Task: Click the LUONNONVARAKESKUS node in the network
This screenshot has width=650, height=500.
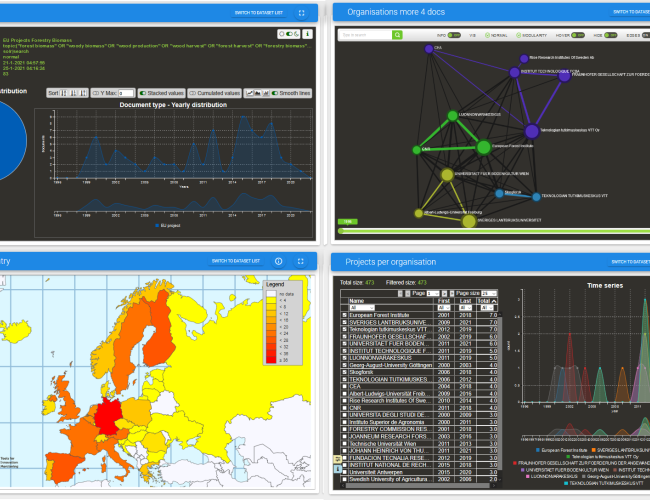Action: [x=453, y=115]
